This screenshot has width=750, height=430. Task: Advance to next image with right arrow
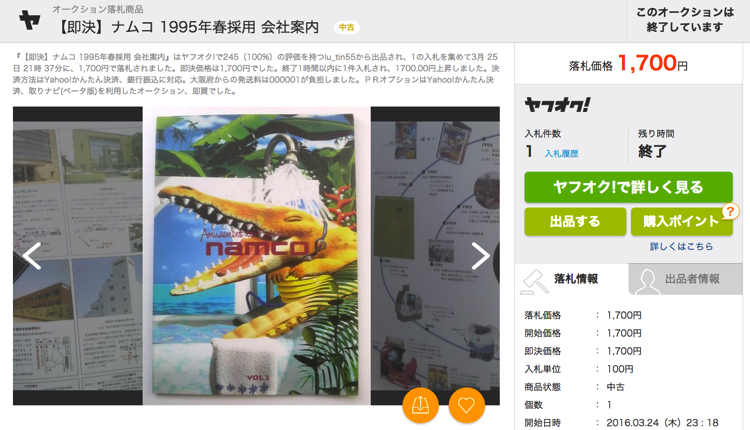(x=481, y=255)
